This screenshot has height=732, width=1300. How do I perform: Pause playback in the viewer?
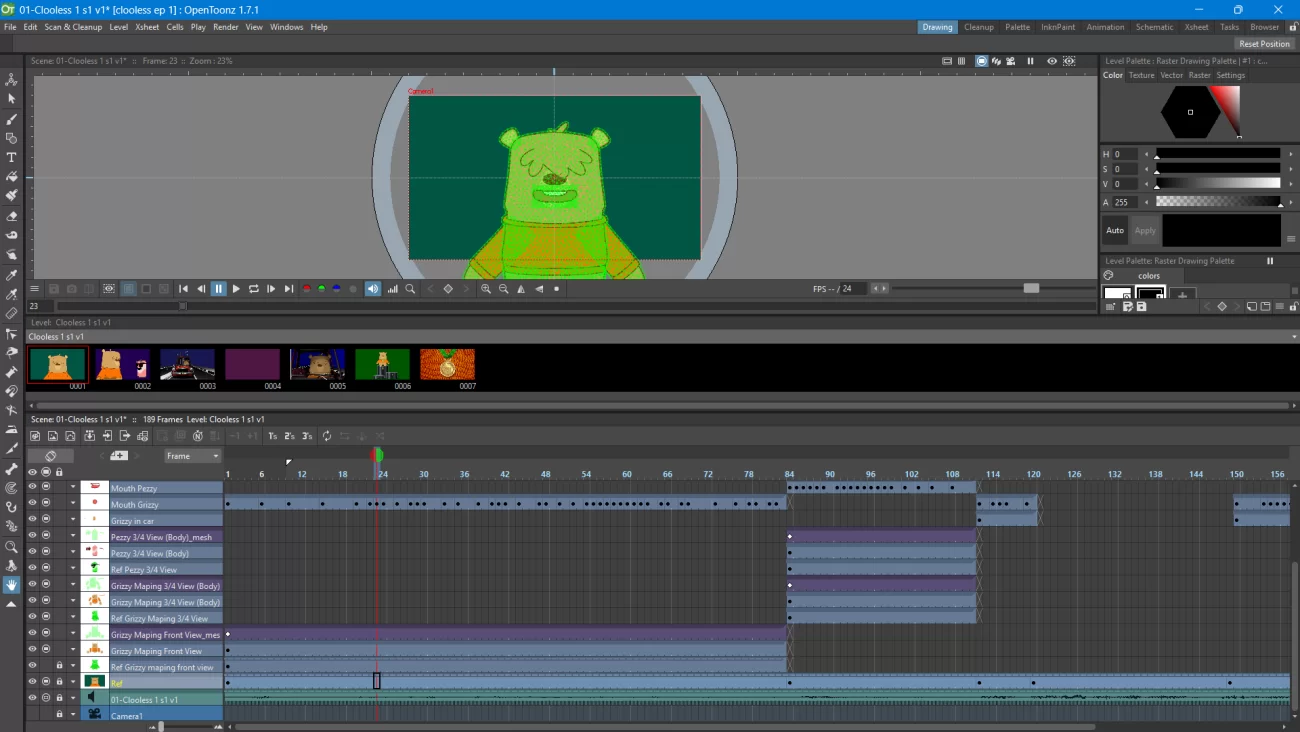(x=218, y=289)
